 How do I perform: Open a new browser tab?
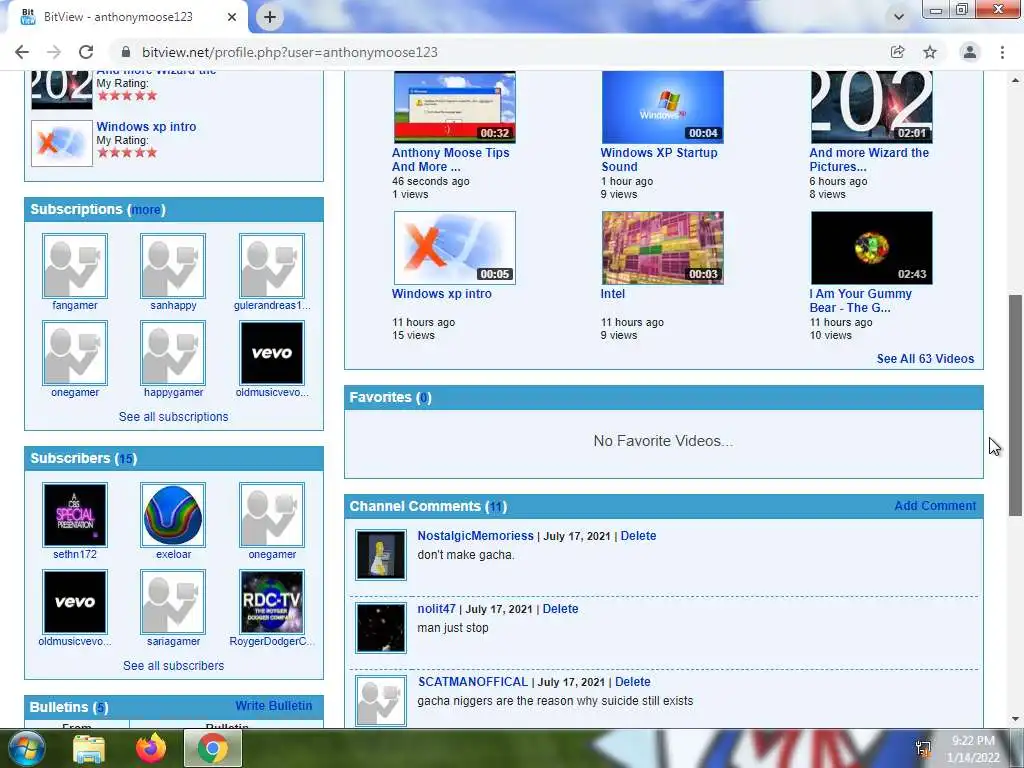(270, 17)
